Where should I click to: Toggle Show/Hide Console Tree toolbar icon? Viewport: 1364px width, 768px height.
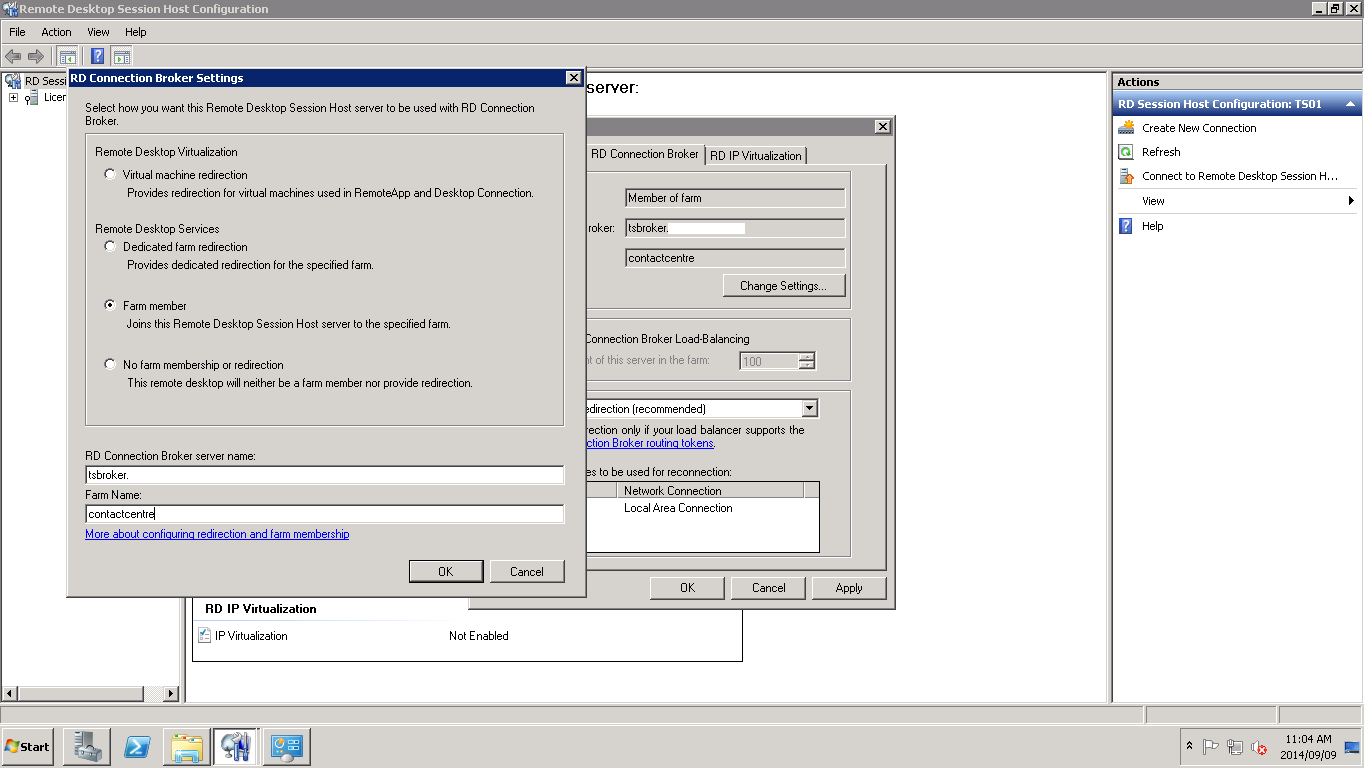[x=68, y=56]
